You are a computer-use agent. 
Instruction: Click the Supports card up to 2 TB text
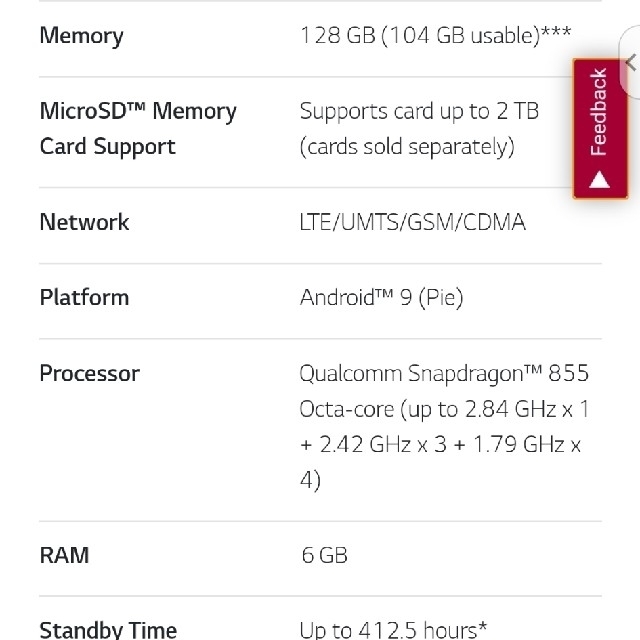pos(419,111)
